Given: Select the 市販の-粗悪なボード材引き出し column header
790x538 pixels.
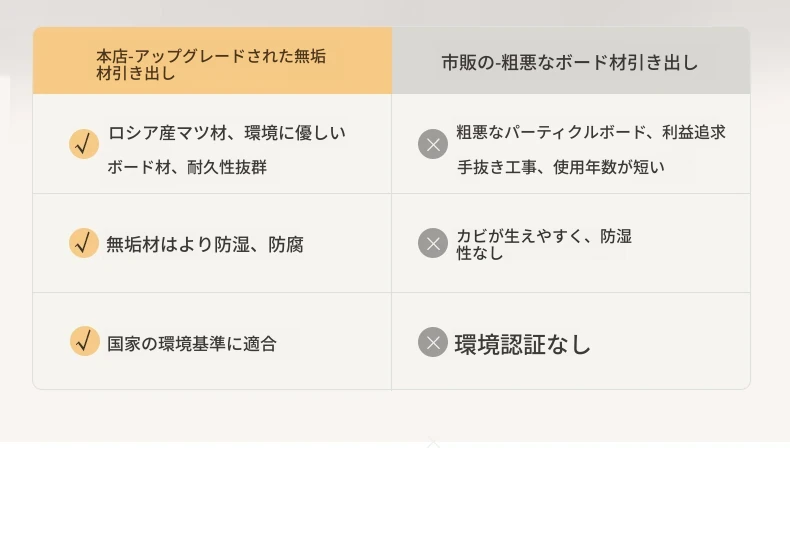Looking at the screenshot, I should [570, 63].
